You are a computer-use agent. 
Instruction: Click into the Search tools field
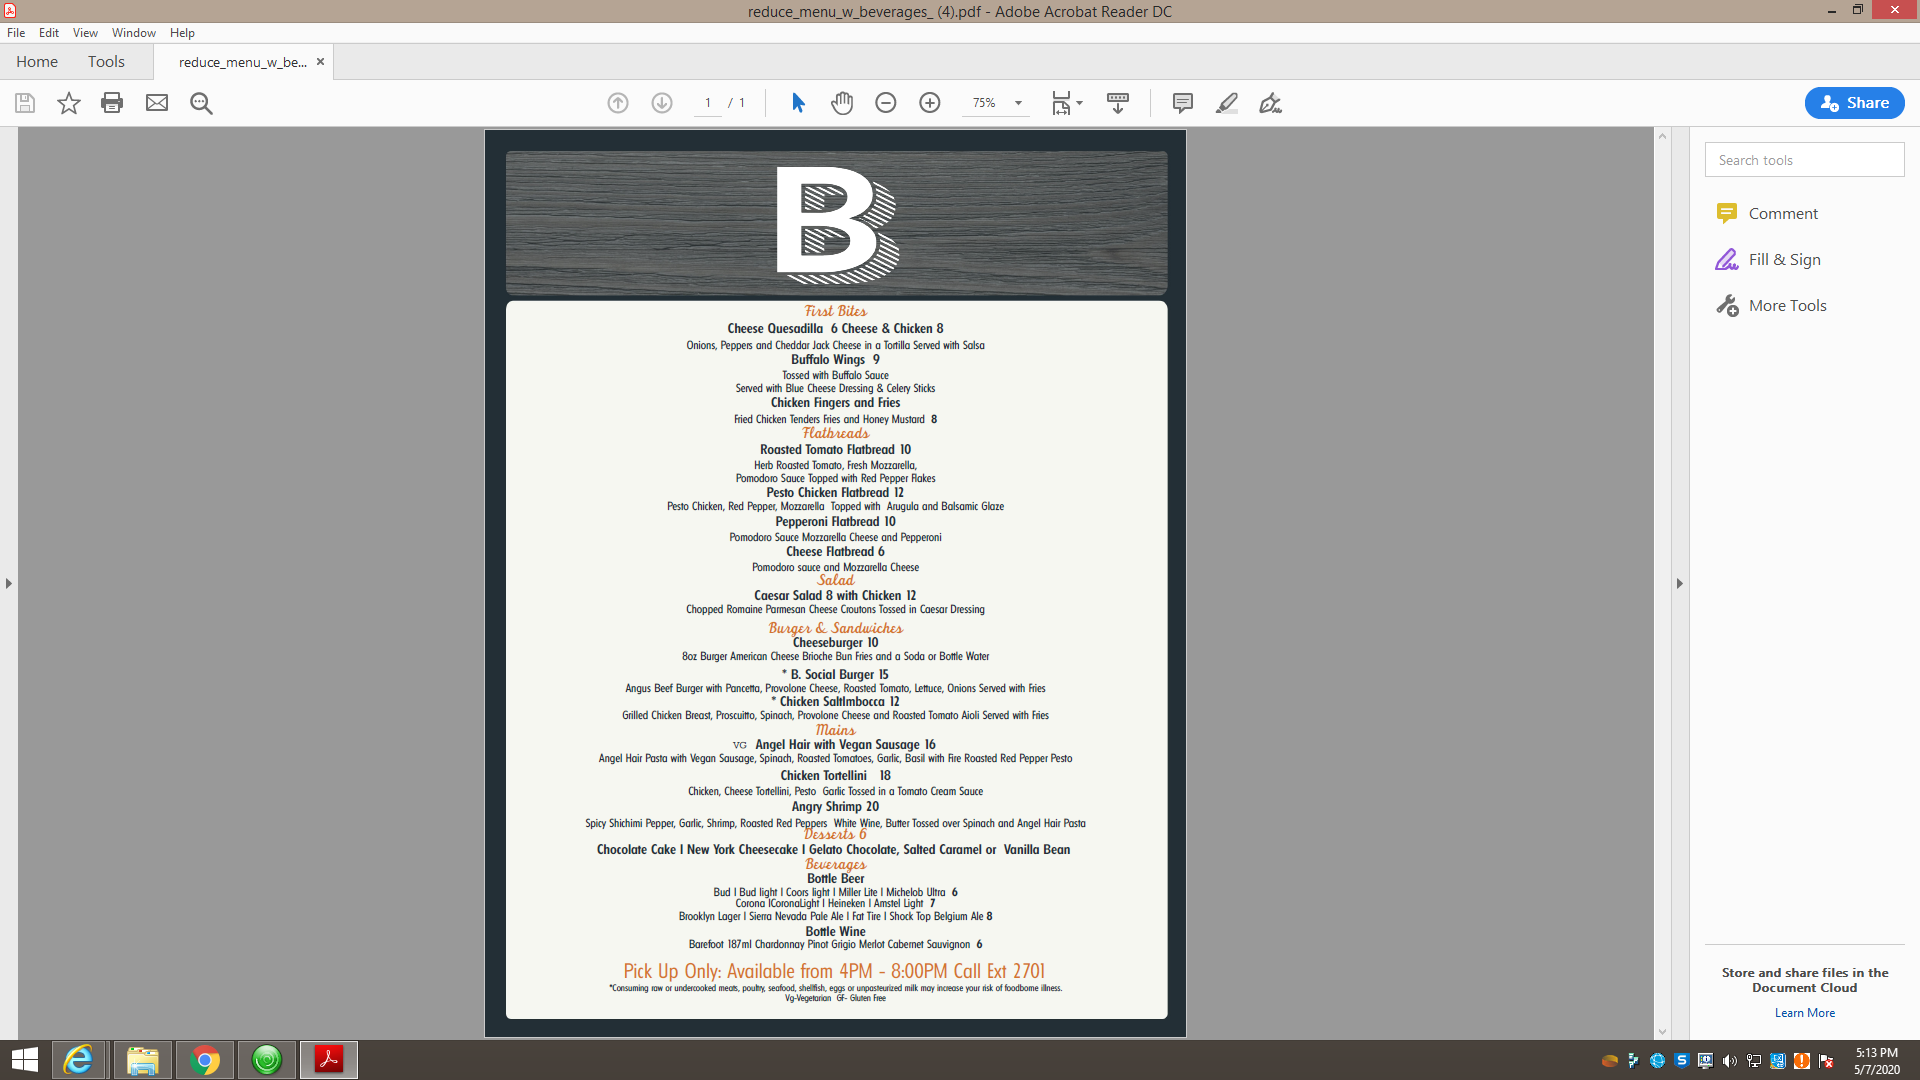pyautogui.click(x=1804, y=160)
